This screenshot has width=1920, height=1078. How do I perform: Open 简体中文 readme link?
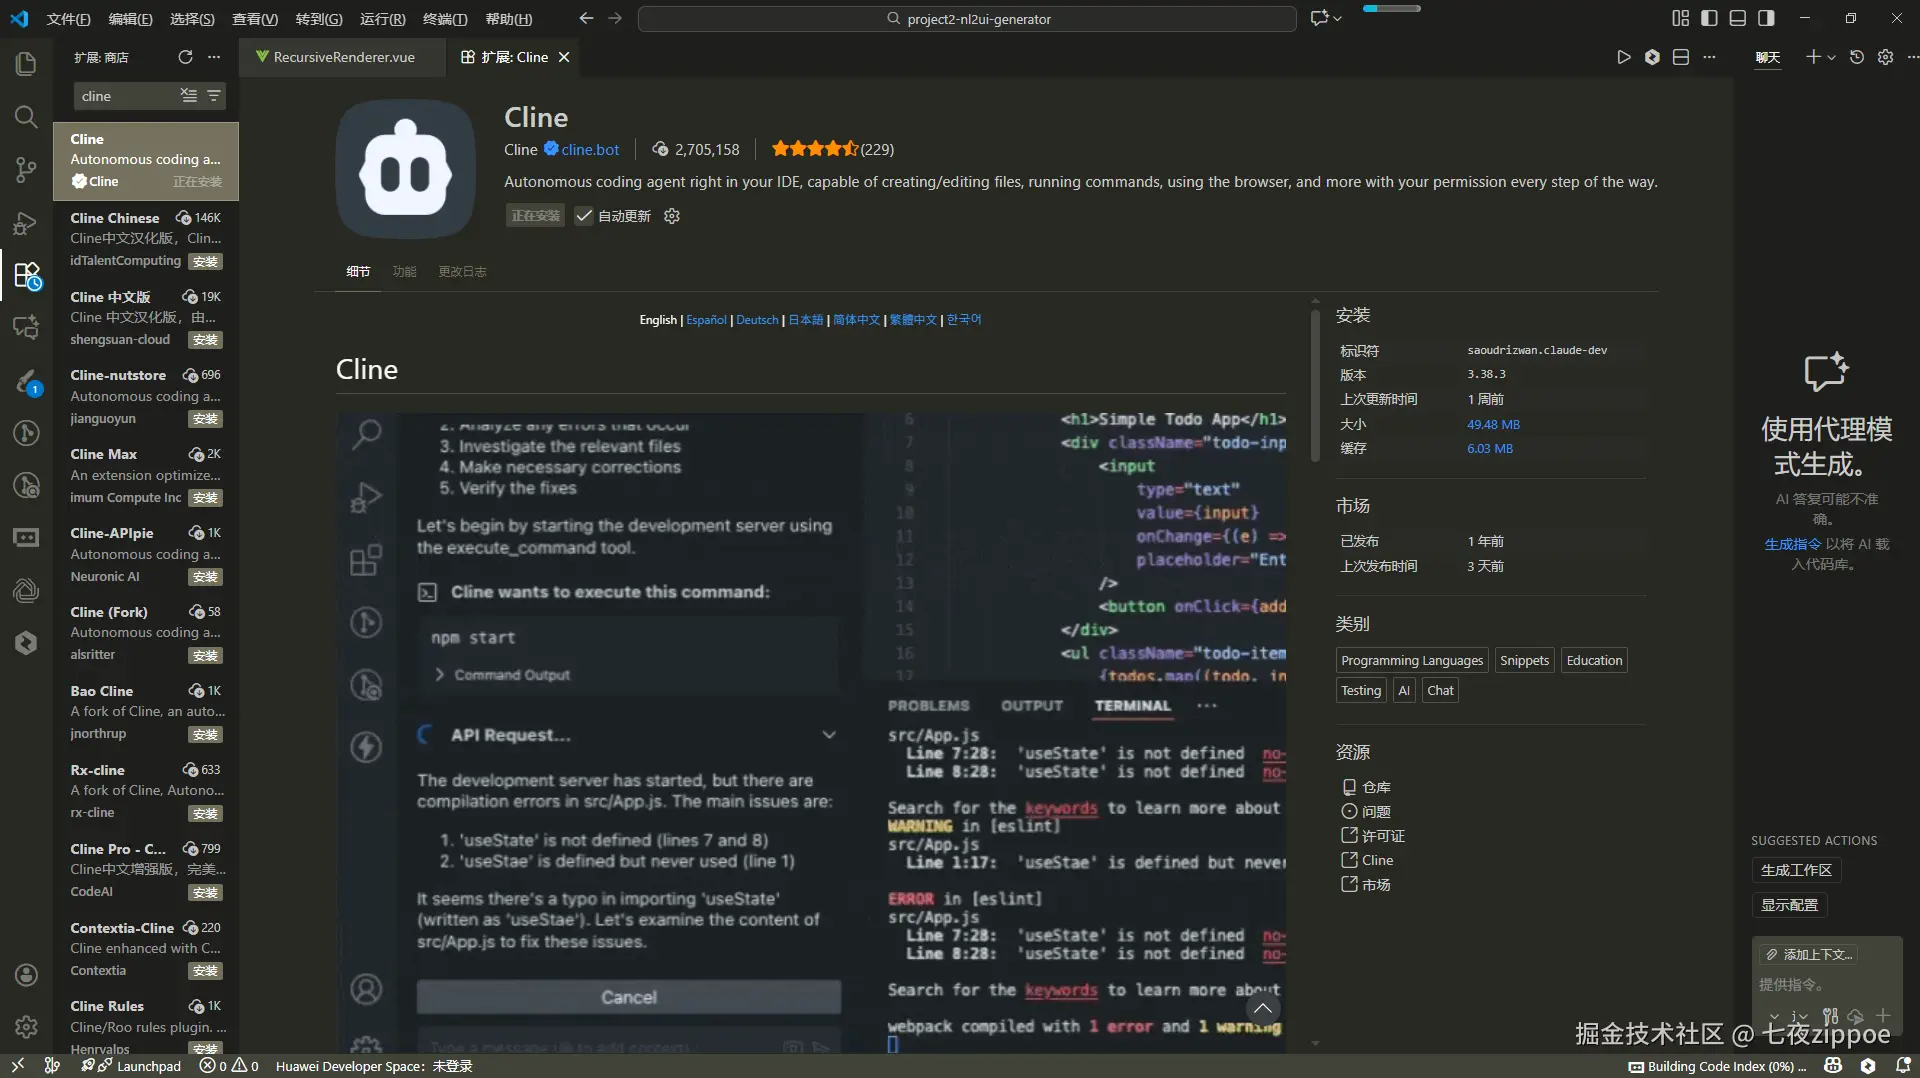856,320
